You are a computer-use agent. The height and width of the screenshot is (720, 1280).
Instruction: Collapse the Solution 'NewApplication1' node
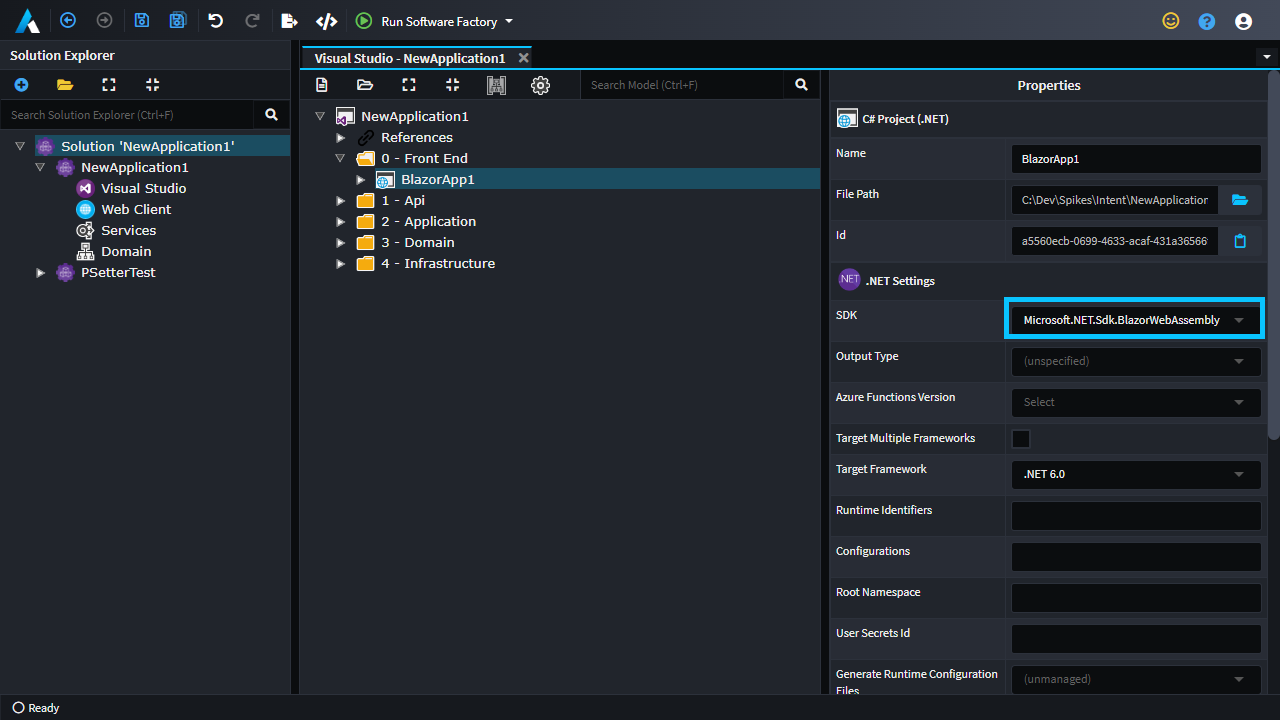point(20,146)
